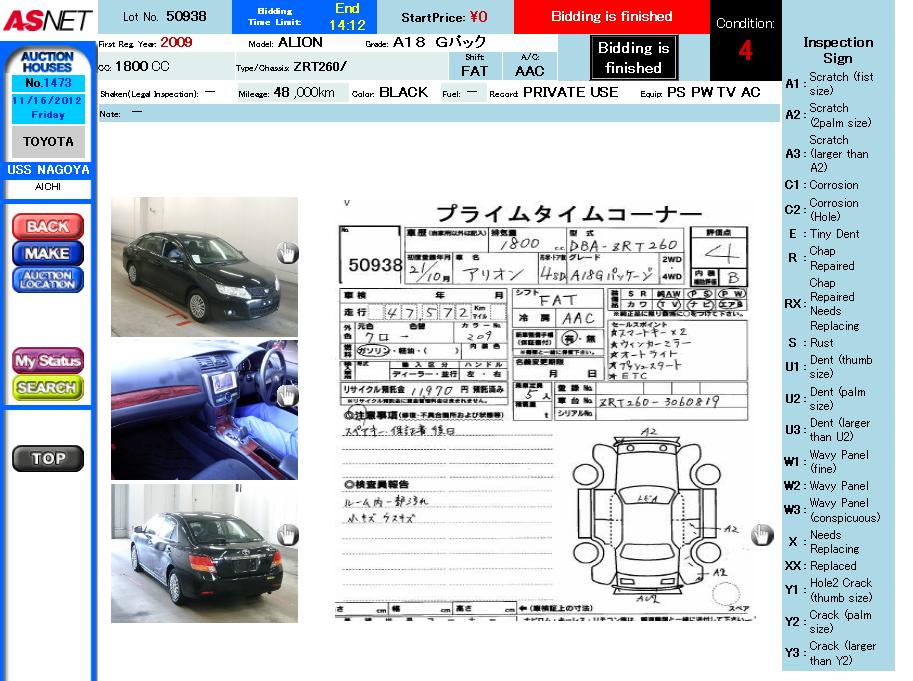Click the green SEARCH button
This screenshot has height=681, width=913.
(47, 387)
